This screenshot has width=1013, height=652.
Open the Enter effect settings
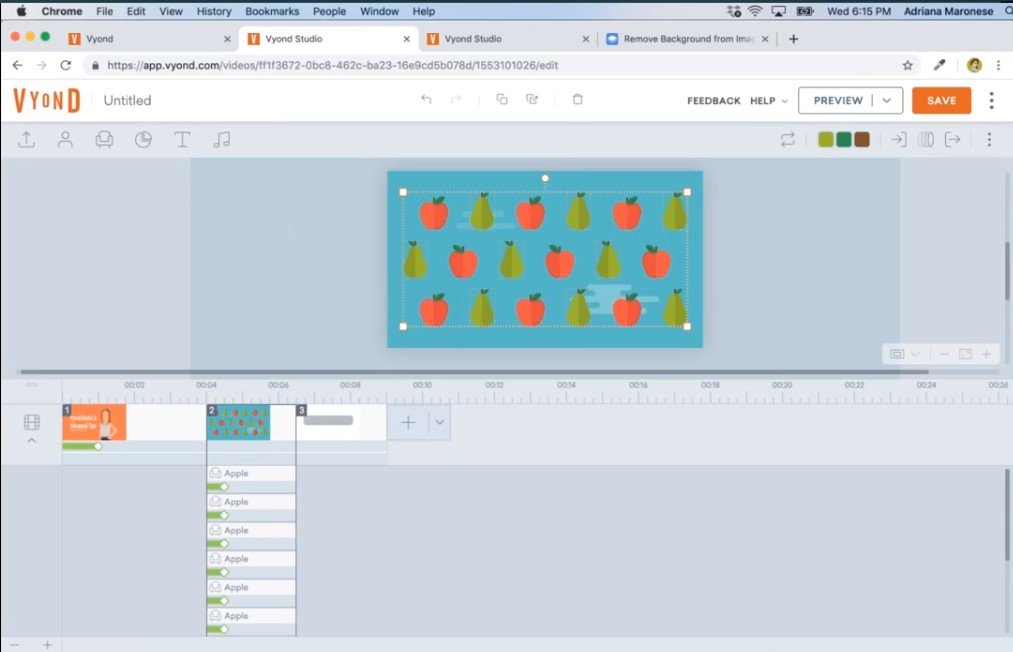click(x=898, y=140)
